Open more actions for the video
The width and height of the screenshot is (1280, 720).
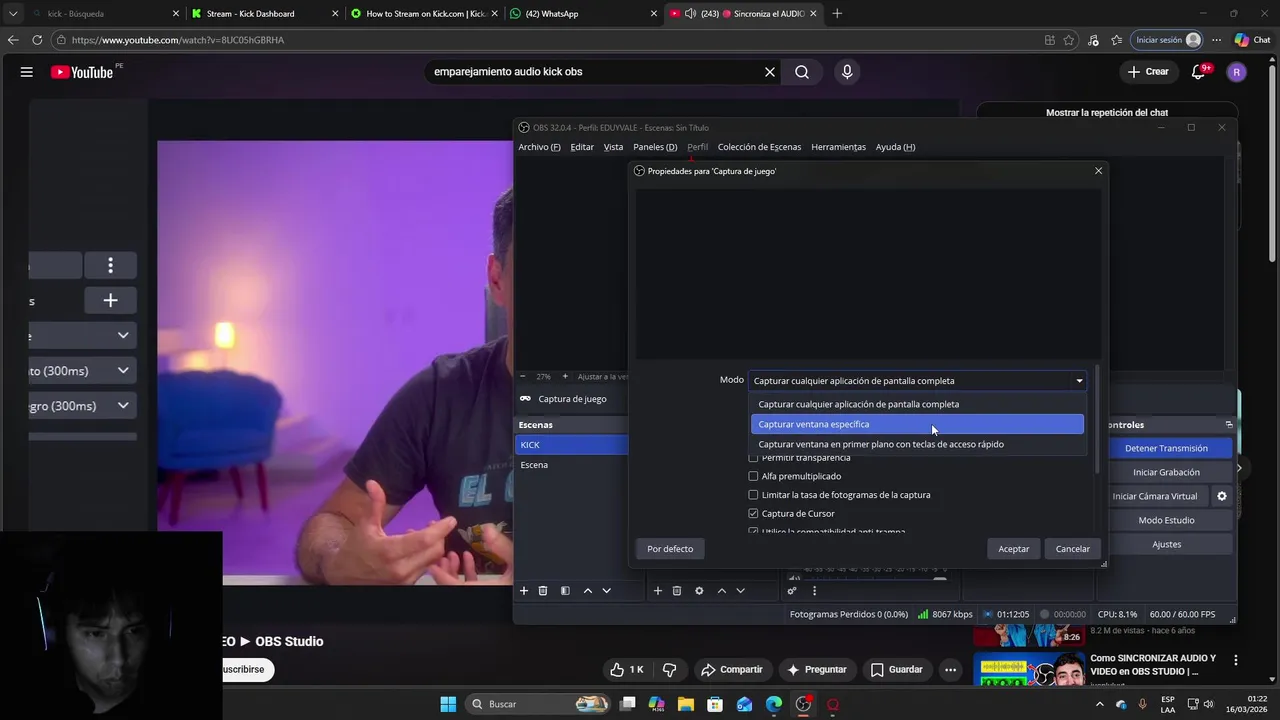tap(950, 669)
